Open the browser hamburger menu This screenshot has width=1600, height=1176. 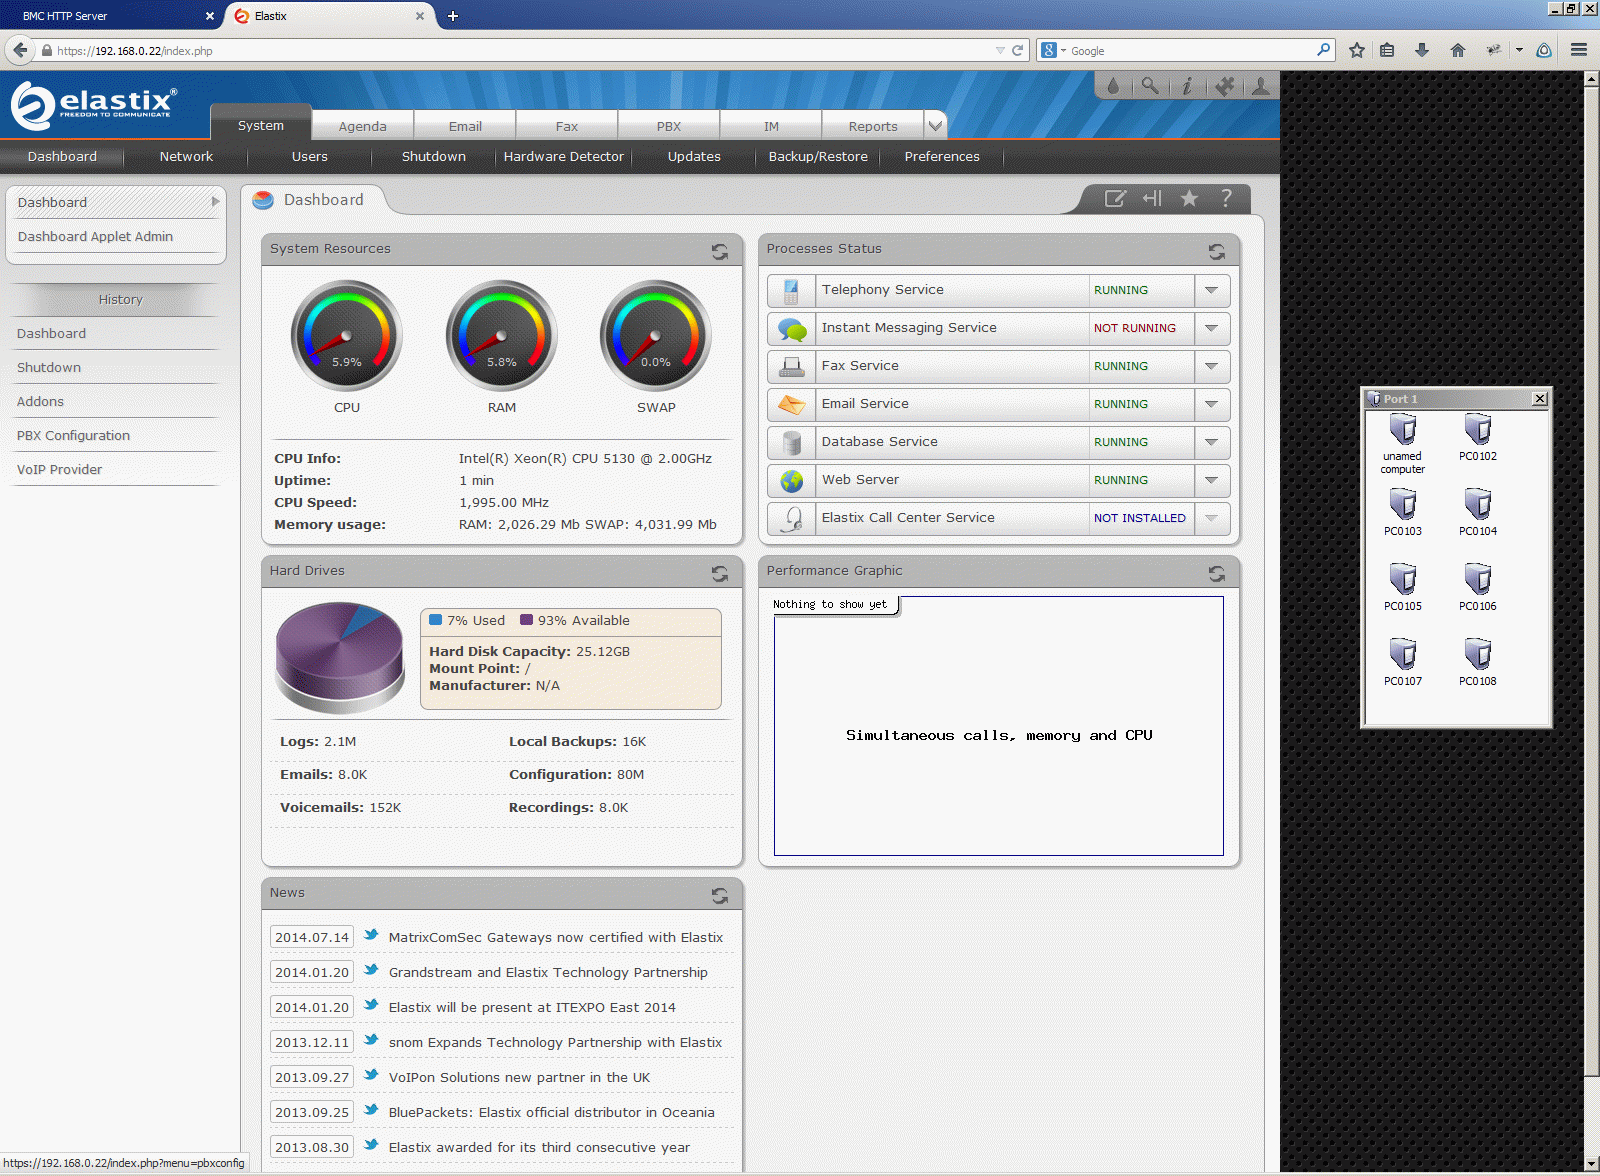point(1579,50)
